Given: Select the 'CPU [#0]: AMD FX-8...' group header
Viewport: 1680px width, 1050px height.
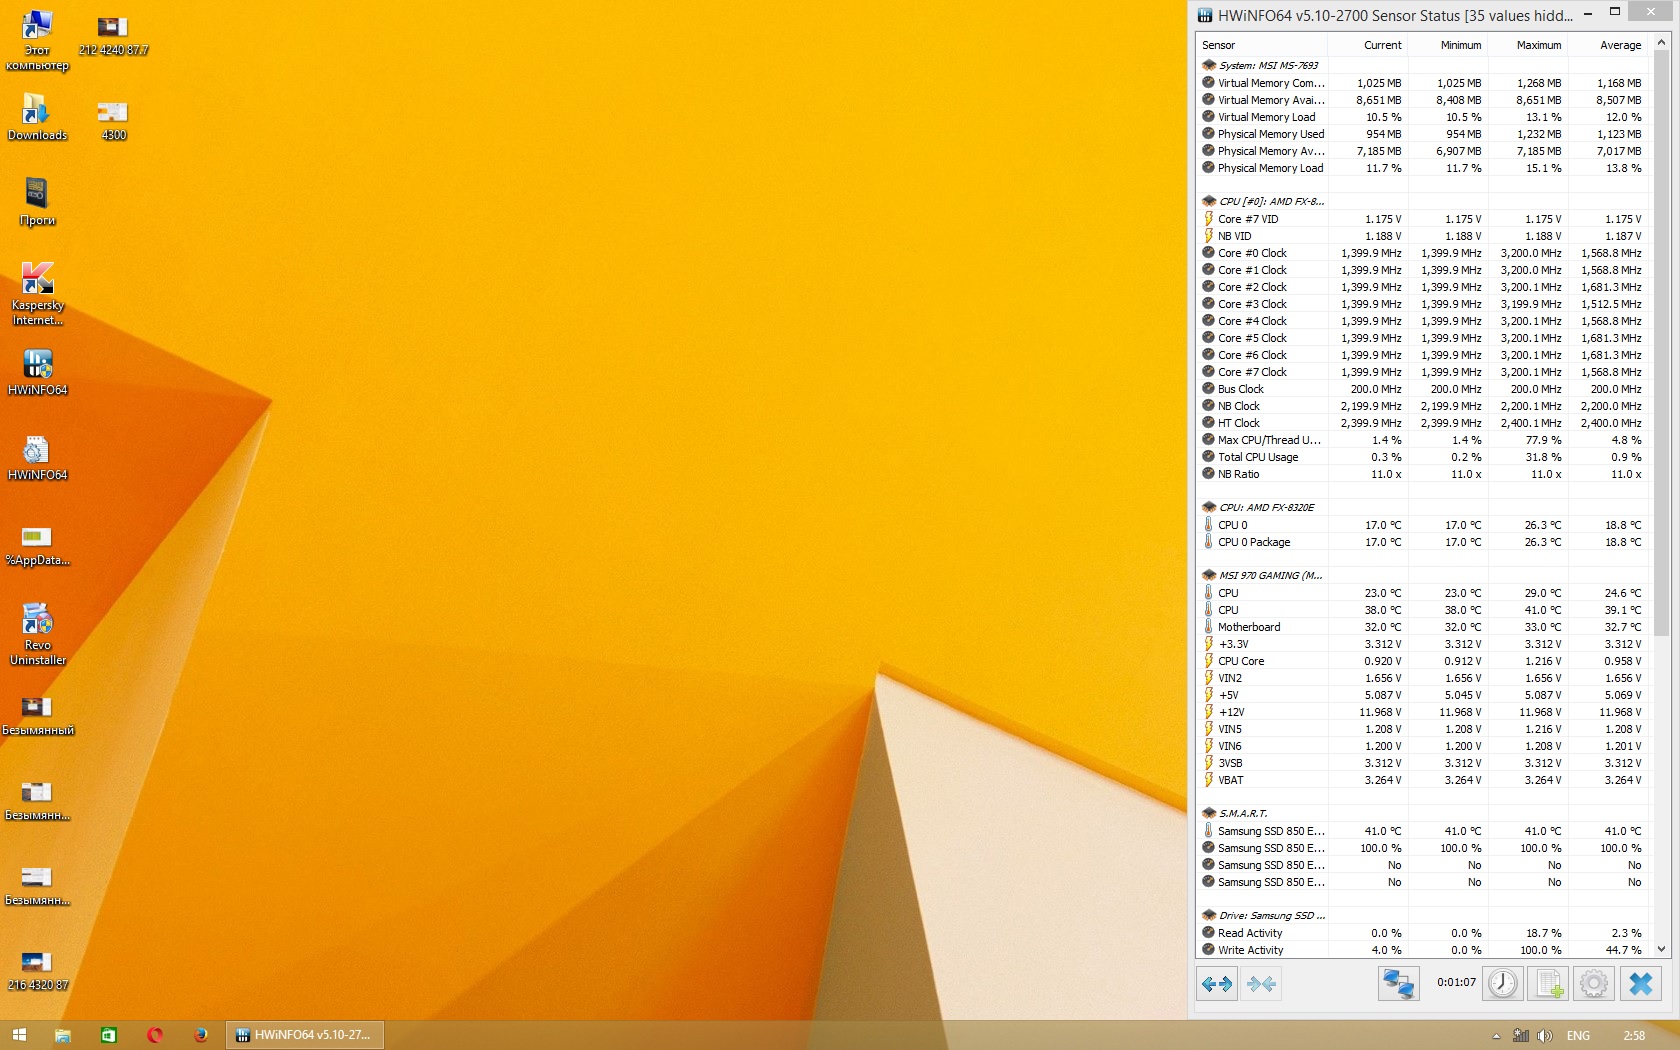Looking at the screenshot, I should pyautogui.click(x=1422, y=202).
